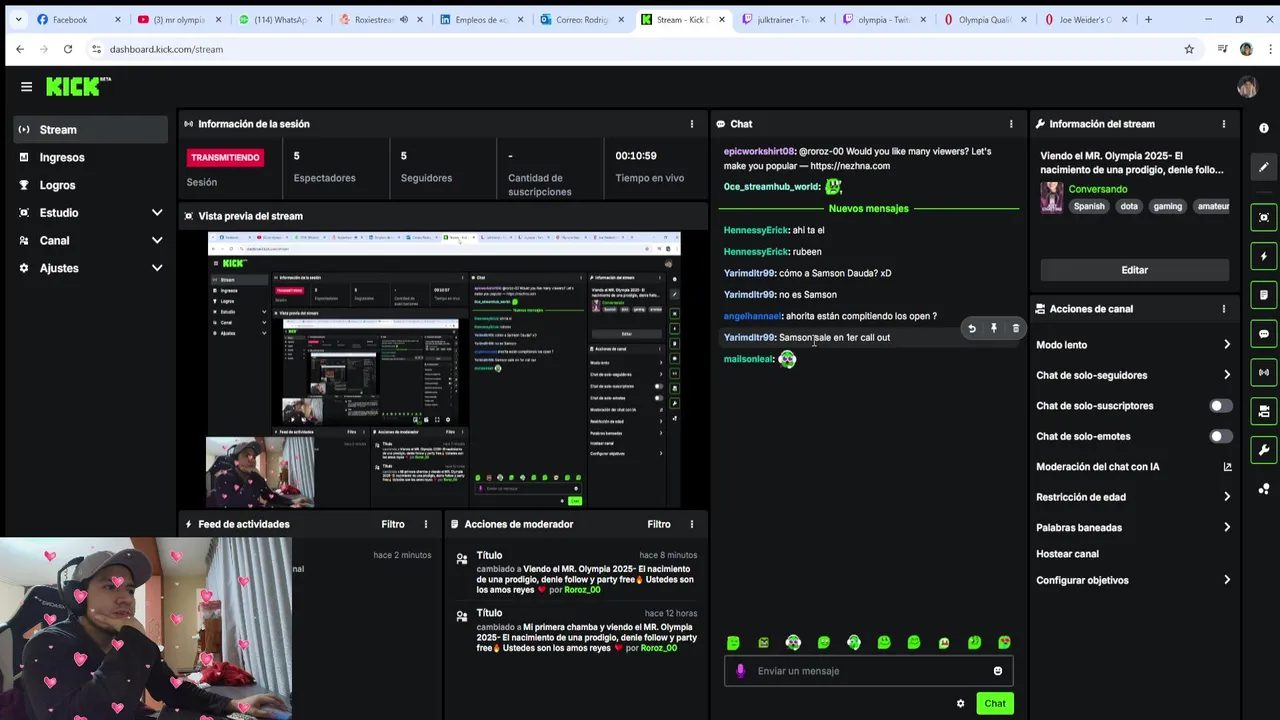Toggle Chat de solo-suscriptores switch
This screenshot has height=720, width=1280.
tap(1220, 406)
